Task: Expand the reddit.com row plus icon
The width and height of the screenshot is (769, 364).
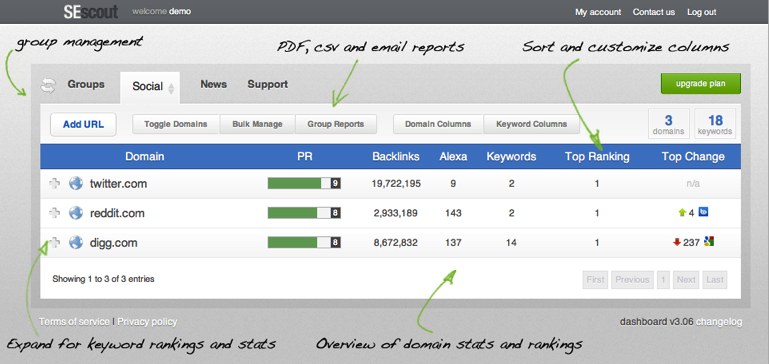Action: coord(54,213)
